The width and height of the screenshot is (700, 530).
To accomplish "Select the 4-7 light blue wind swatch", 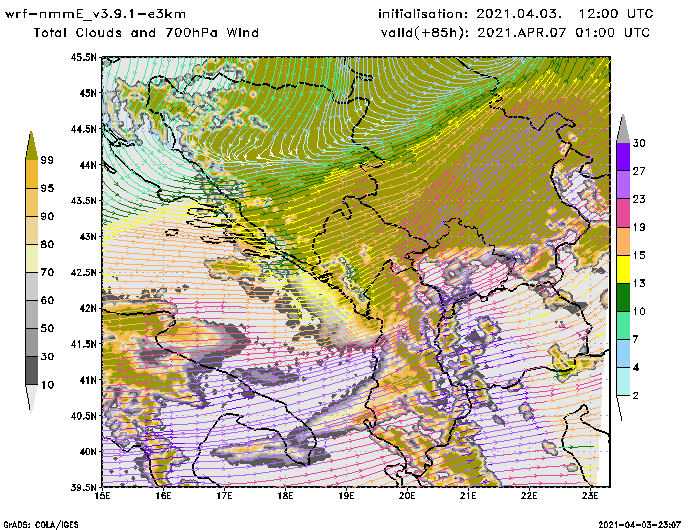I will pos(623,354).
